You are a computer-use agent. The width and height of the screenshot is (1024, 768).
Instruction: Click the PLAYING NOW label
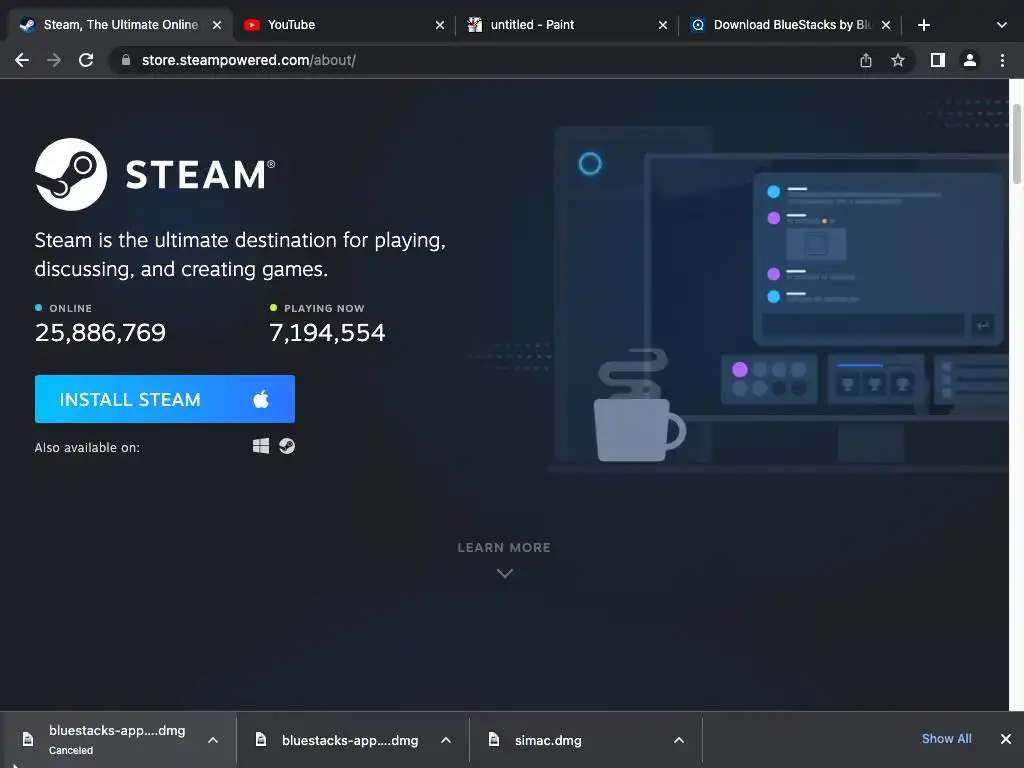(324, 308)
